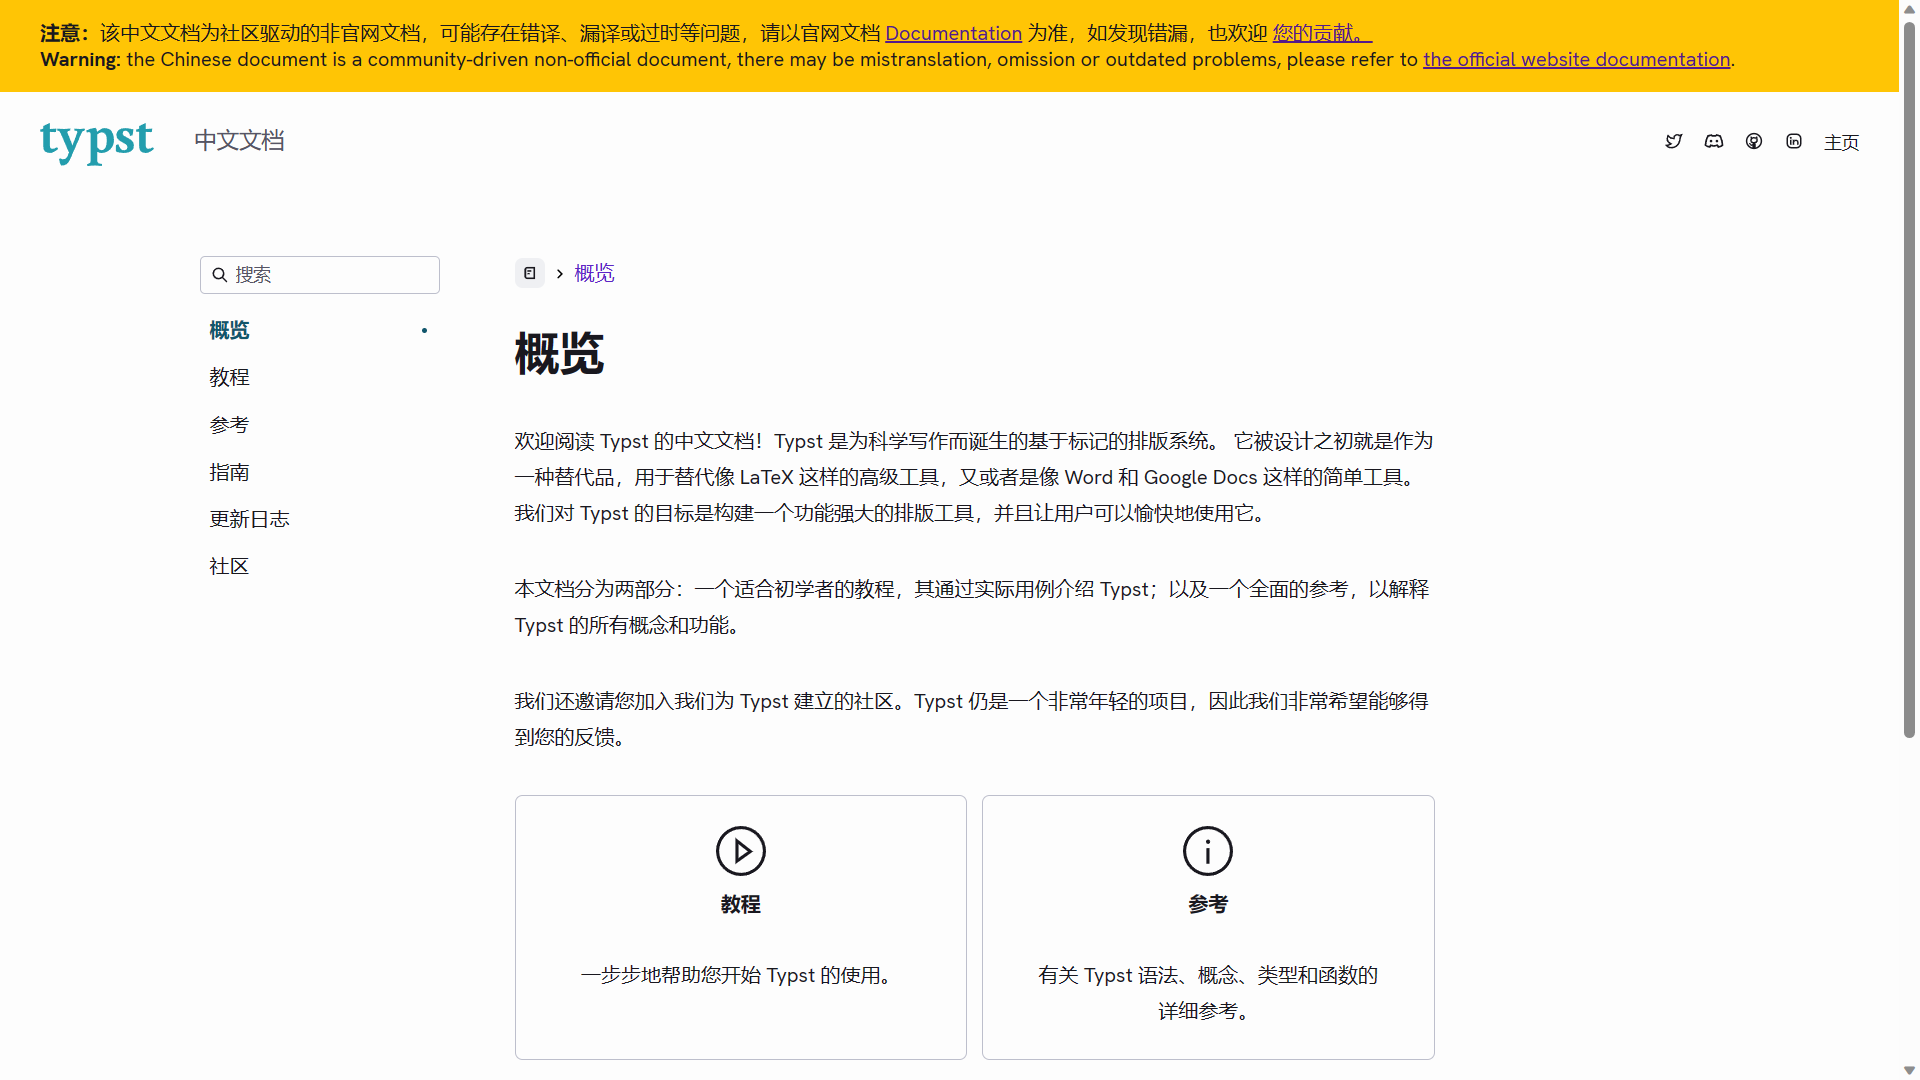Select 更新日志 in the sidebar
Viewport: 1920px width, 1080px height.
[x=249, y=519]
